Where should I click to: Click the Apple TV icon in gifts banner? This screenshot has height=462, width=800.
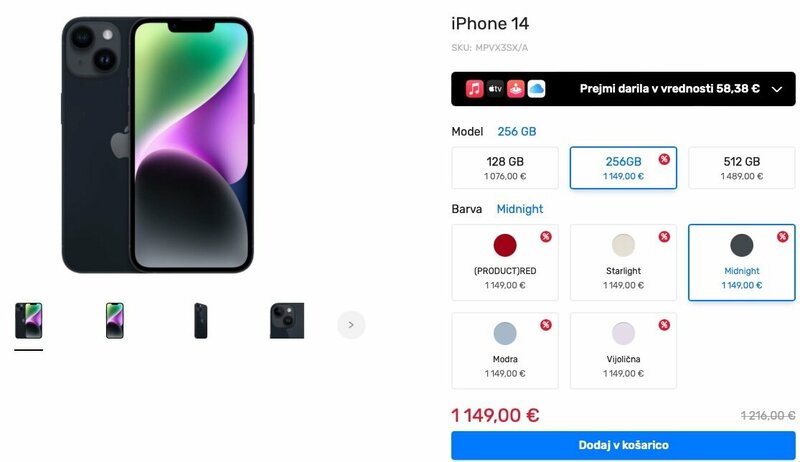[x=495, y=89]
